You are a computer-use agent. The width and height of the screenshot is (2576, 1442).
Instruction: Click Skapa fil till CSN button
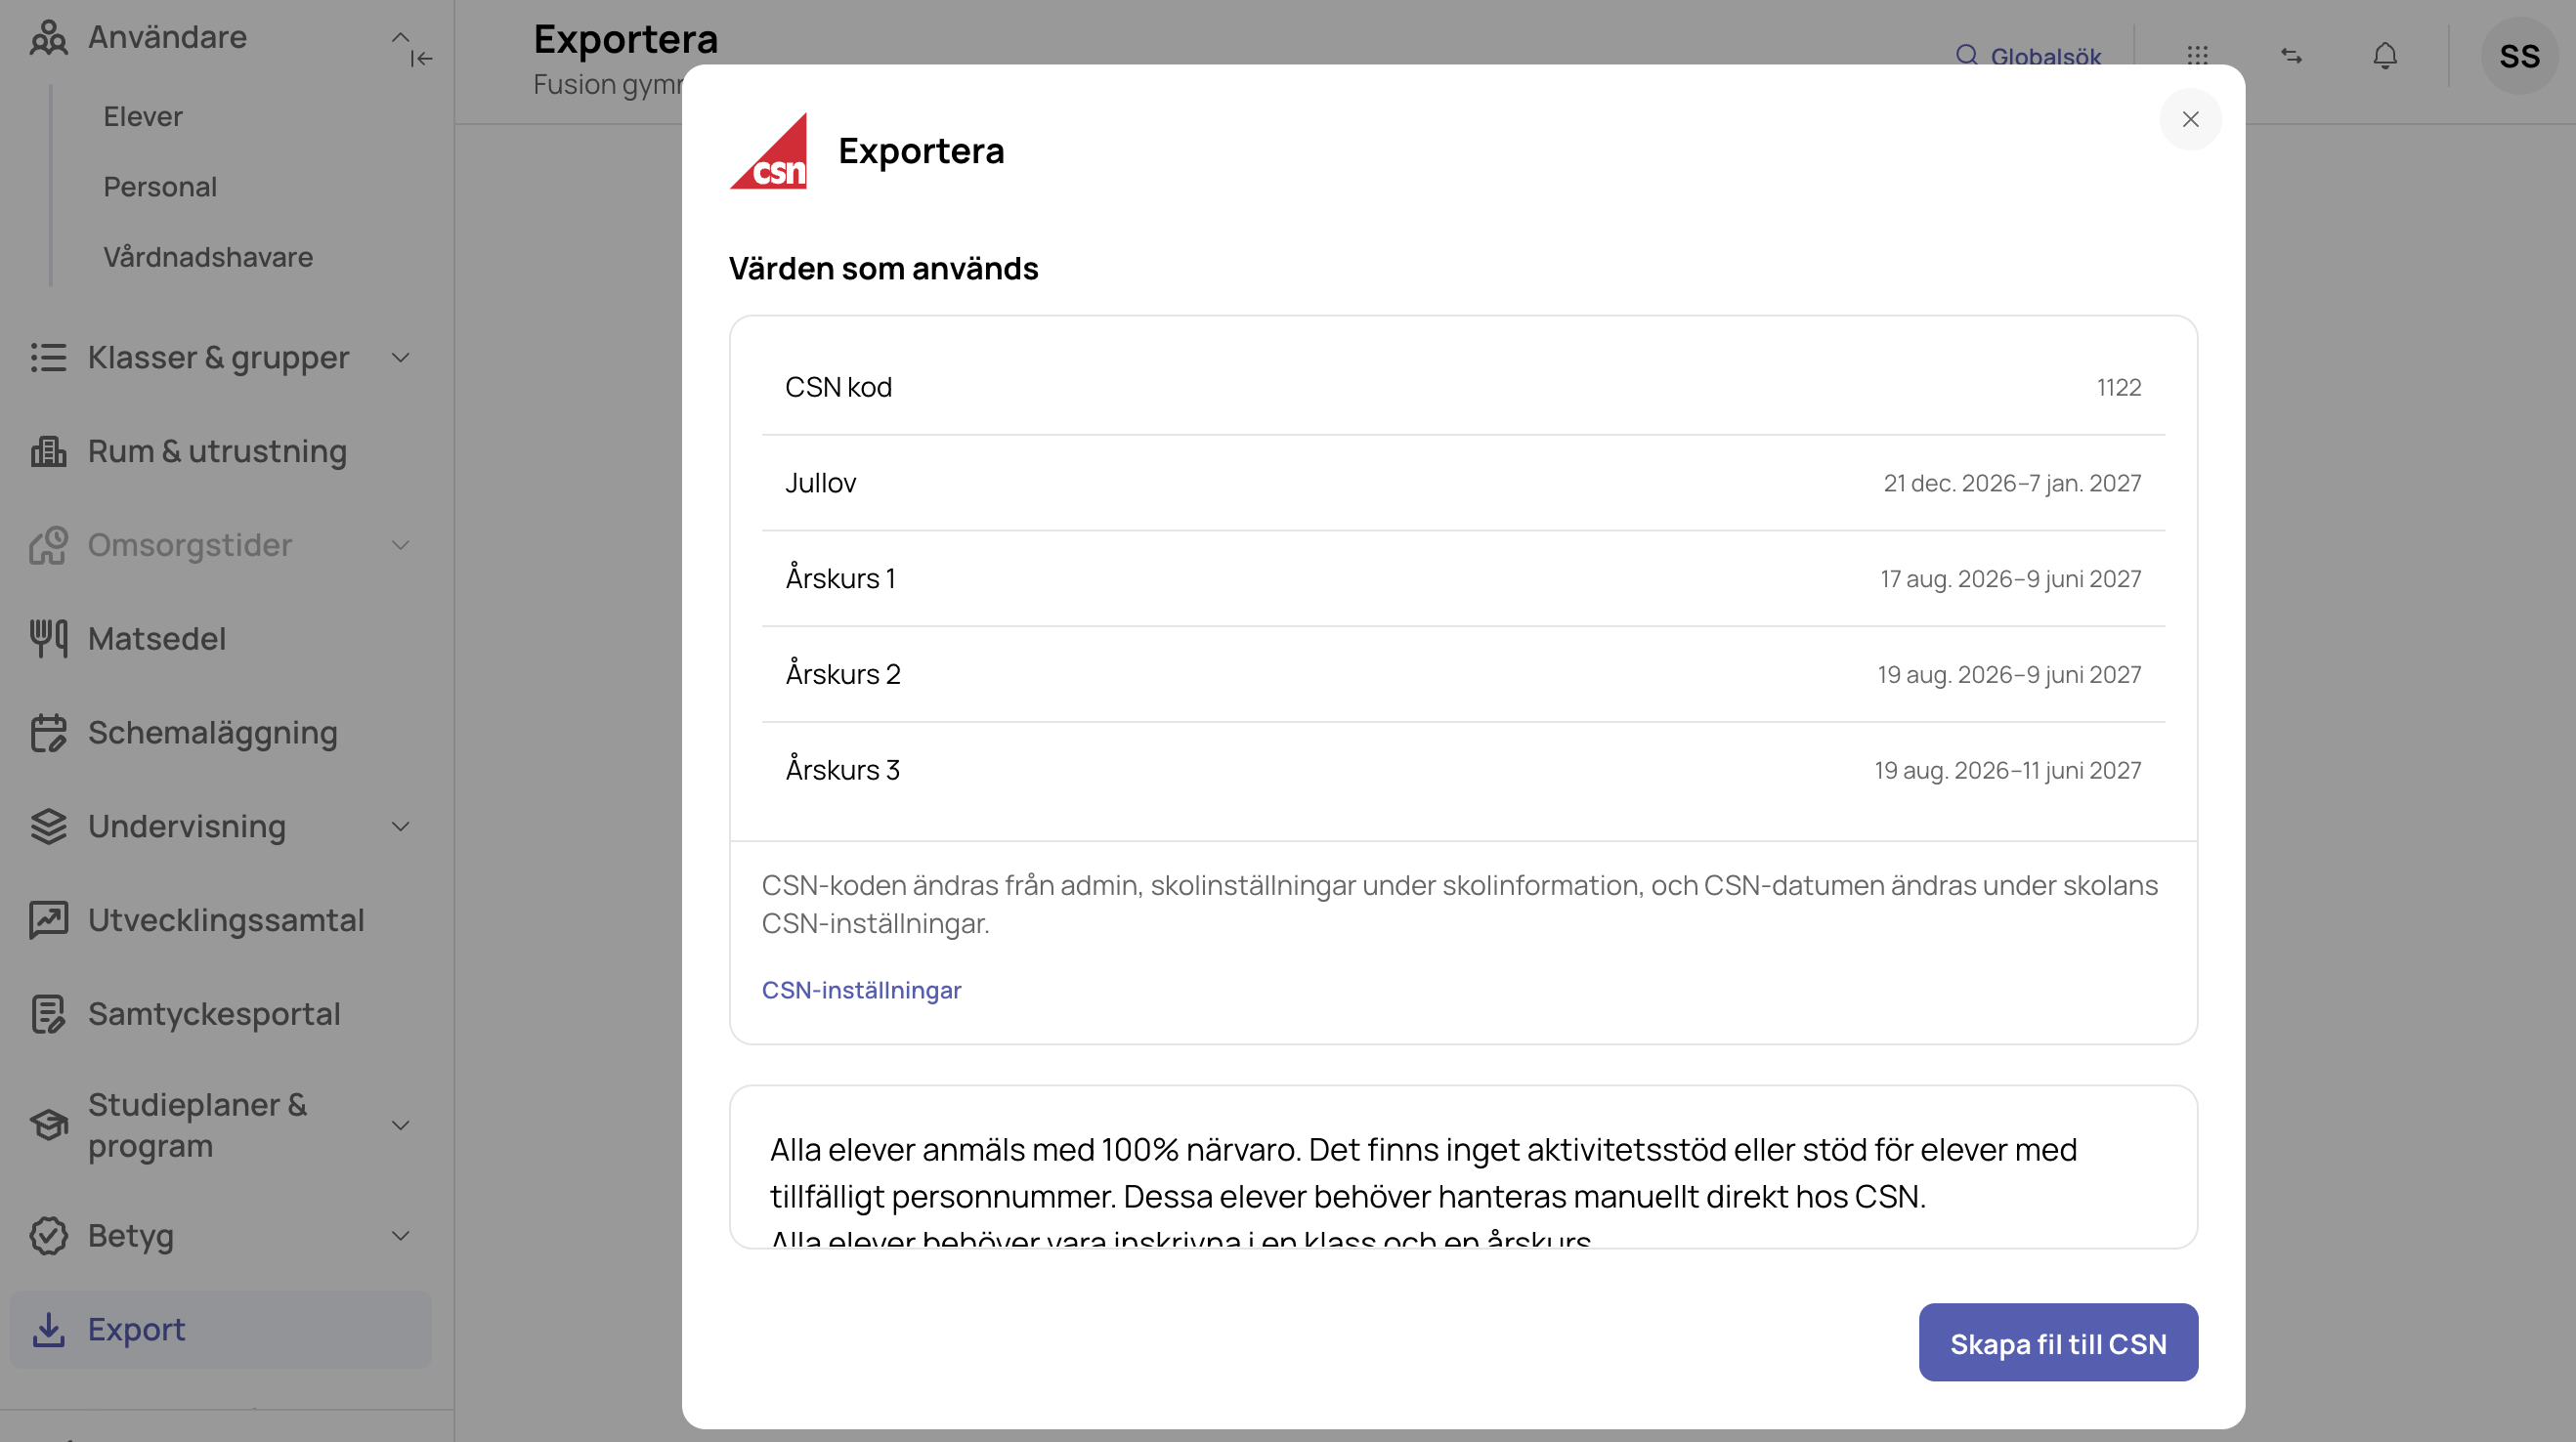click(x=2058, y=1343)
